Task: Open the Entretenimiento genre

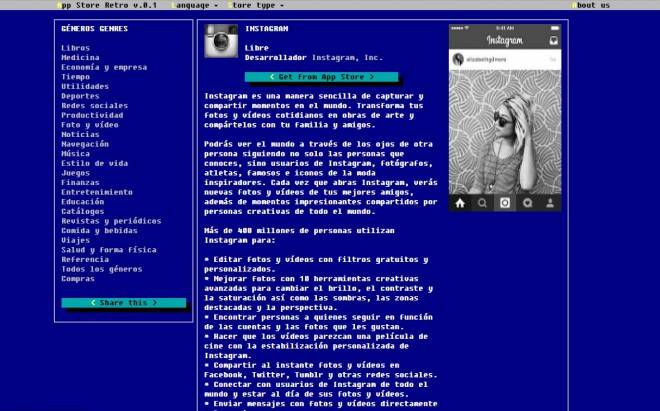Action: 97,192
